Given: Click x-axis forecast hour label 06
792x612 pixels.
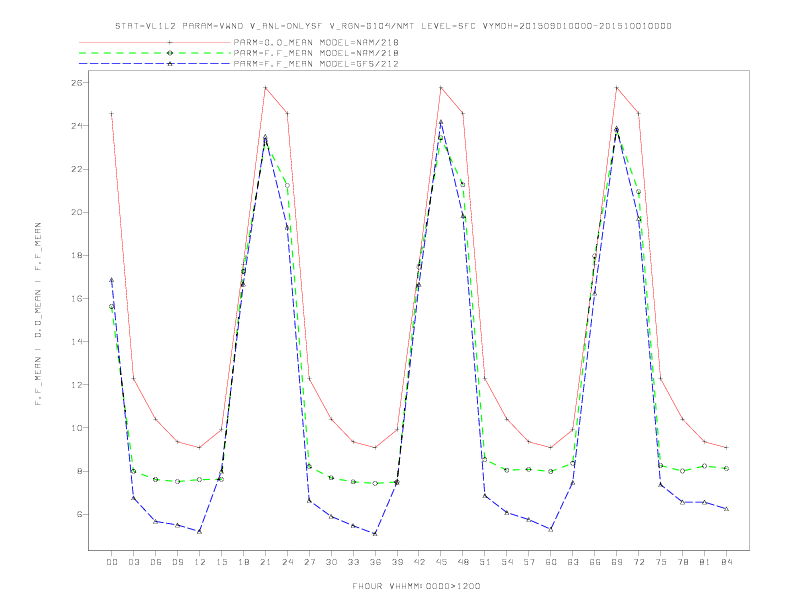Looking at the screenshot, I should pos(156,562).
